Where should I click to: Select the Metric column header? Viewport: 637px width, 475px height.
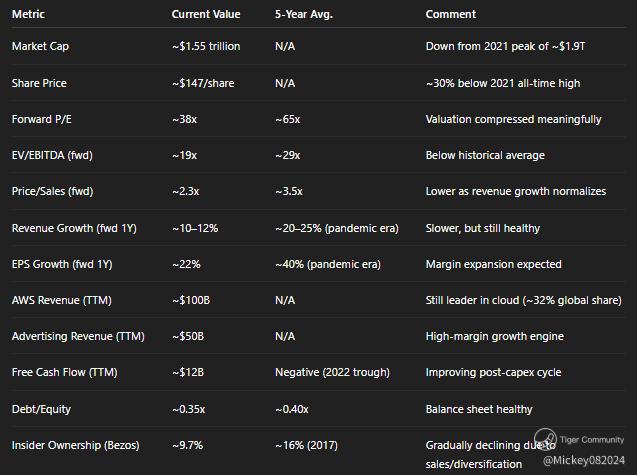[28, 14]
